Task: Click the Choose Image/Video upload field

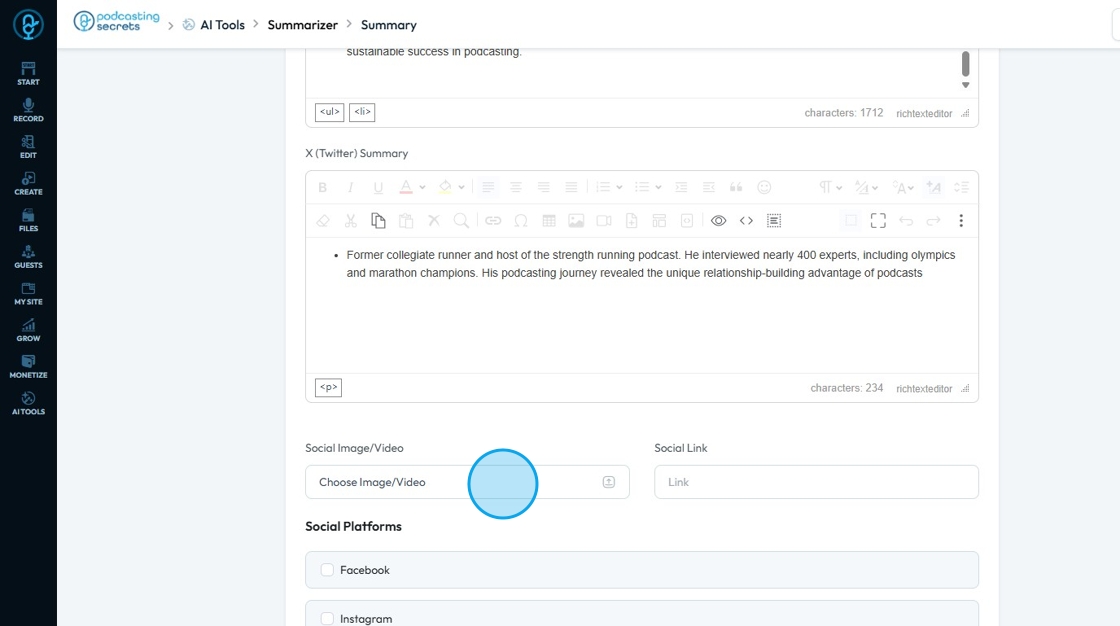Action: [467, 482]
